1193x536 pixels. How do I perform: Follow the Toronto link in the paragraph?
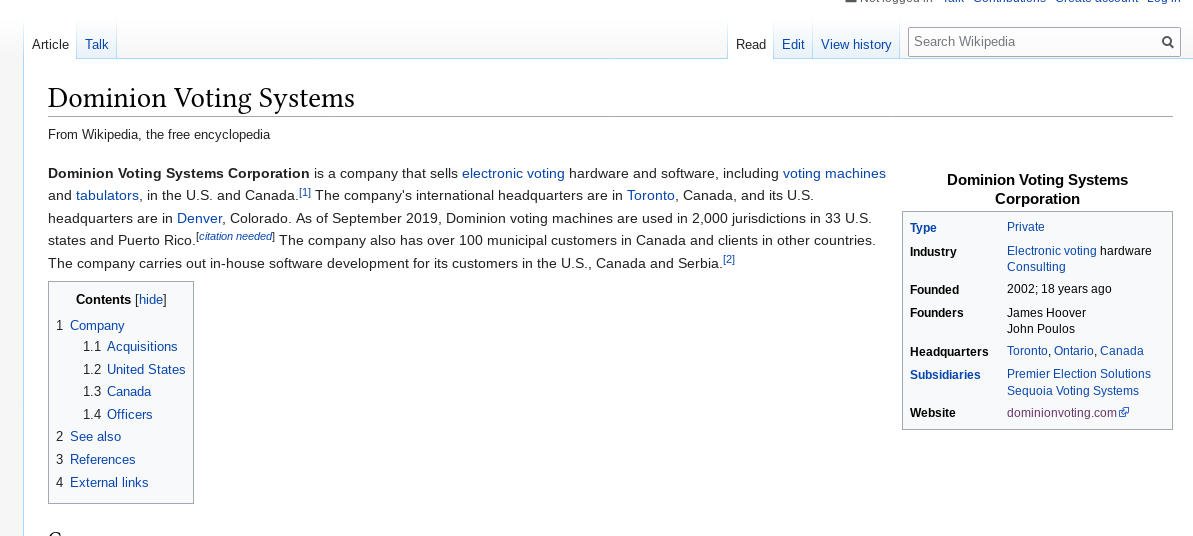click(x=651, y=195)
